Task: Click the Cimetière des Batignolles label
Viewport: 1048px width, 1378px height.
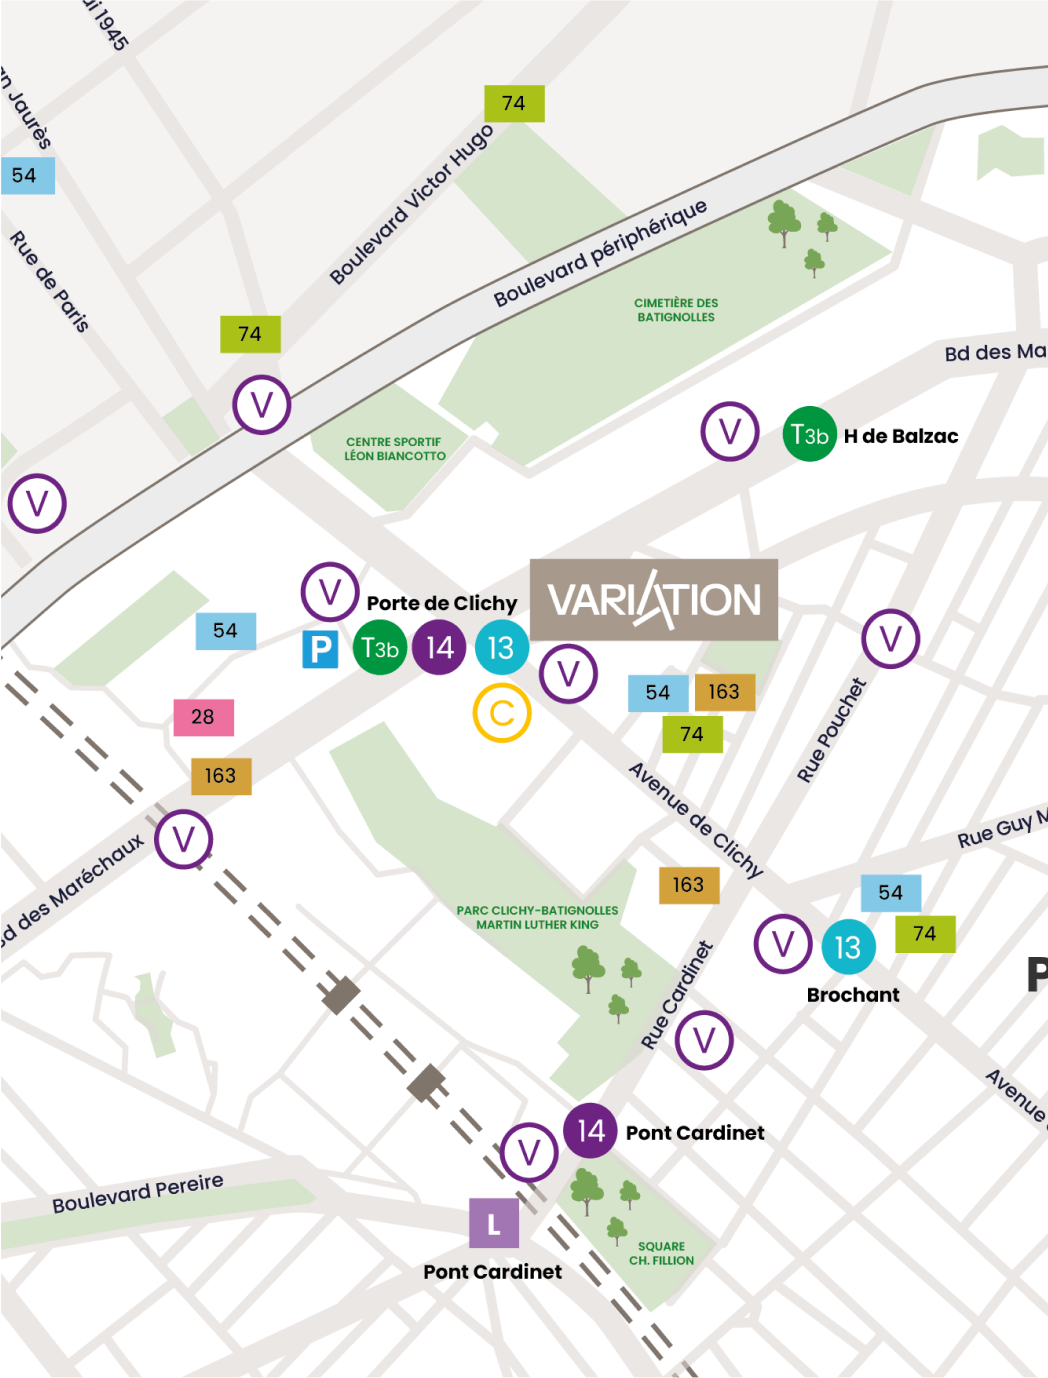Action: [x=676, y=310]
